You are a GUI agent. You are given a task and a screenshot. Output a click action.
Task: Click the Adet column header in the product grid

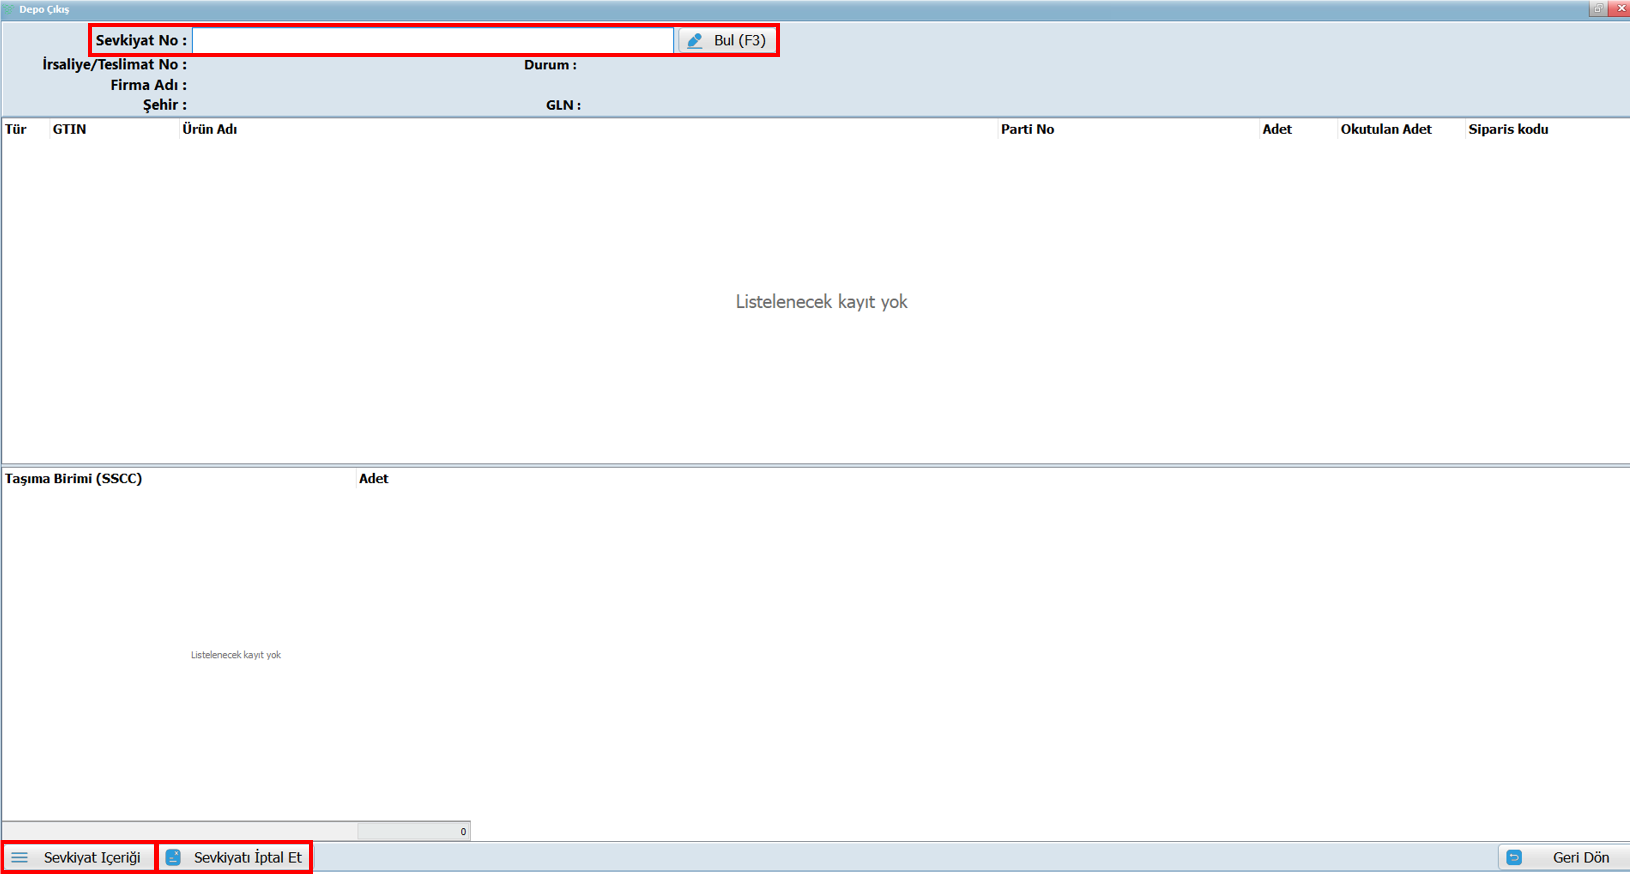1276,129
